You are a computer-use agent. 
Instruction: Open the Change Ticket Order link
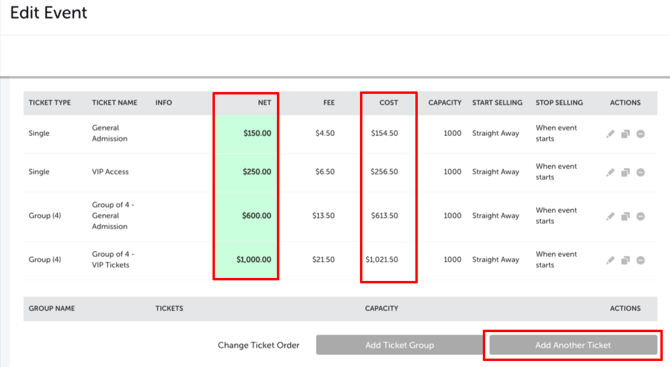tap(259, 345)
